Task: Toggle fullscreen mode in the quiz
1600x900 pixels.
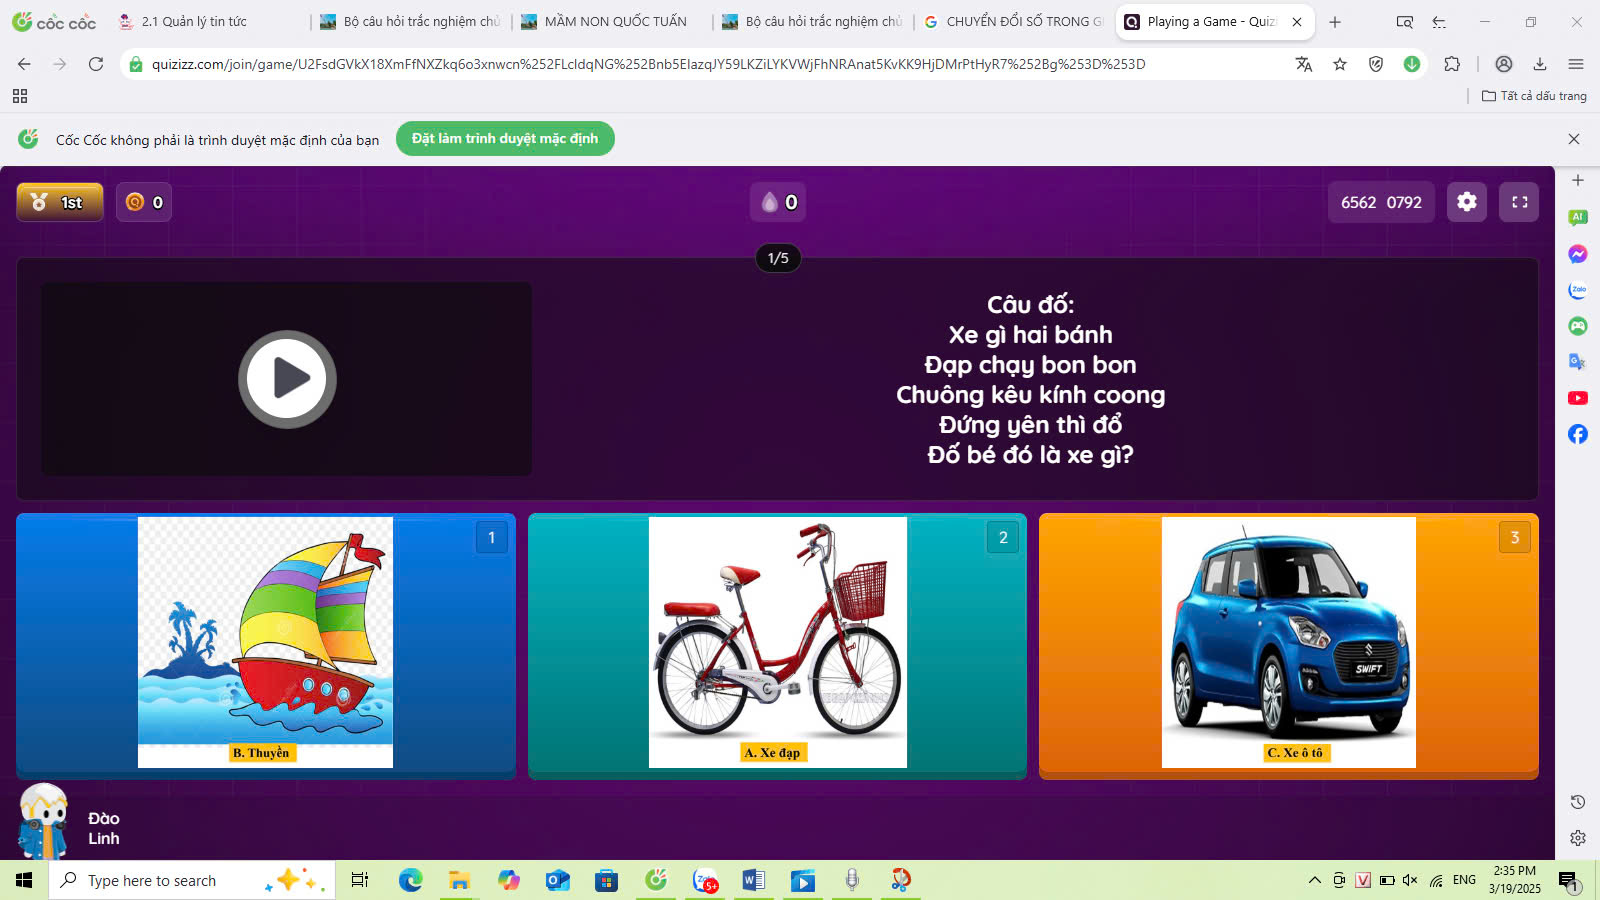Action: click(1519, 202)
